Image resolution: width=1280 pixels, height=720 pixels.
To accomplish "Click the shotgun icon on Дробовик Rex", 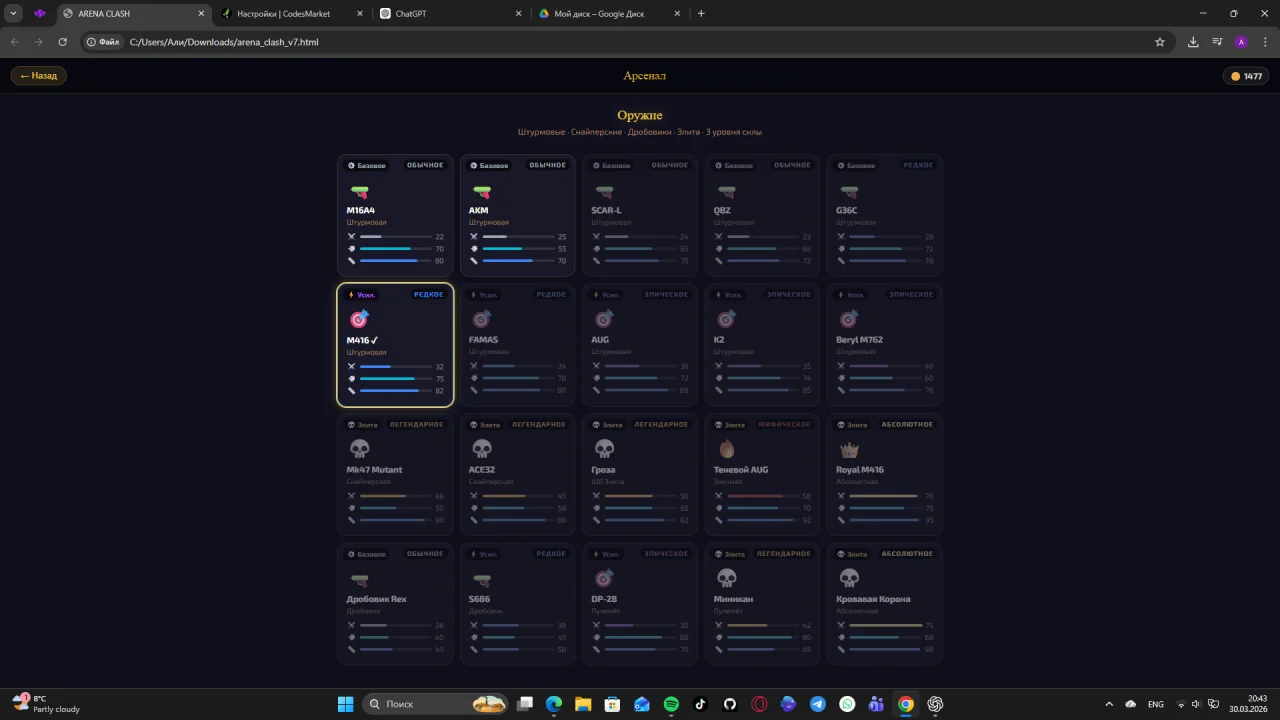I will click(359, 579).
